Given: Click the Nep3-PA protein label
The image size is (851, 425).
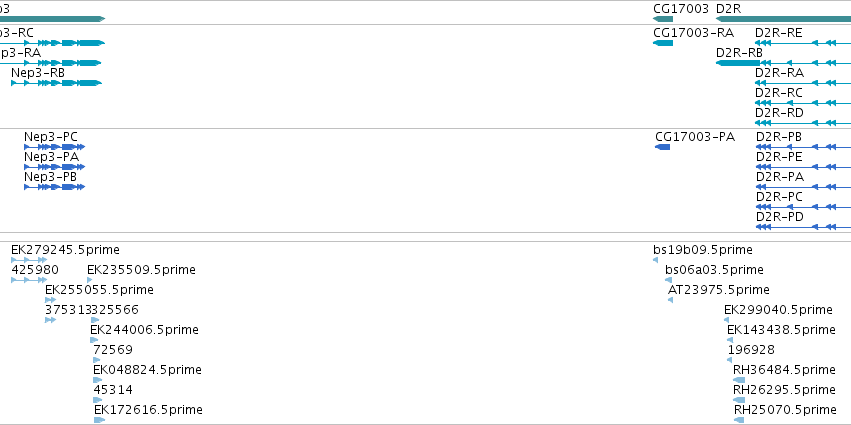Looking at the screenshot, I should pos(51,157).
